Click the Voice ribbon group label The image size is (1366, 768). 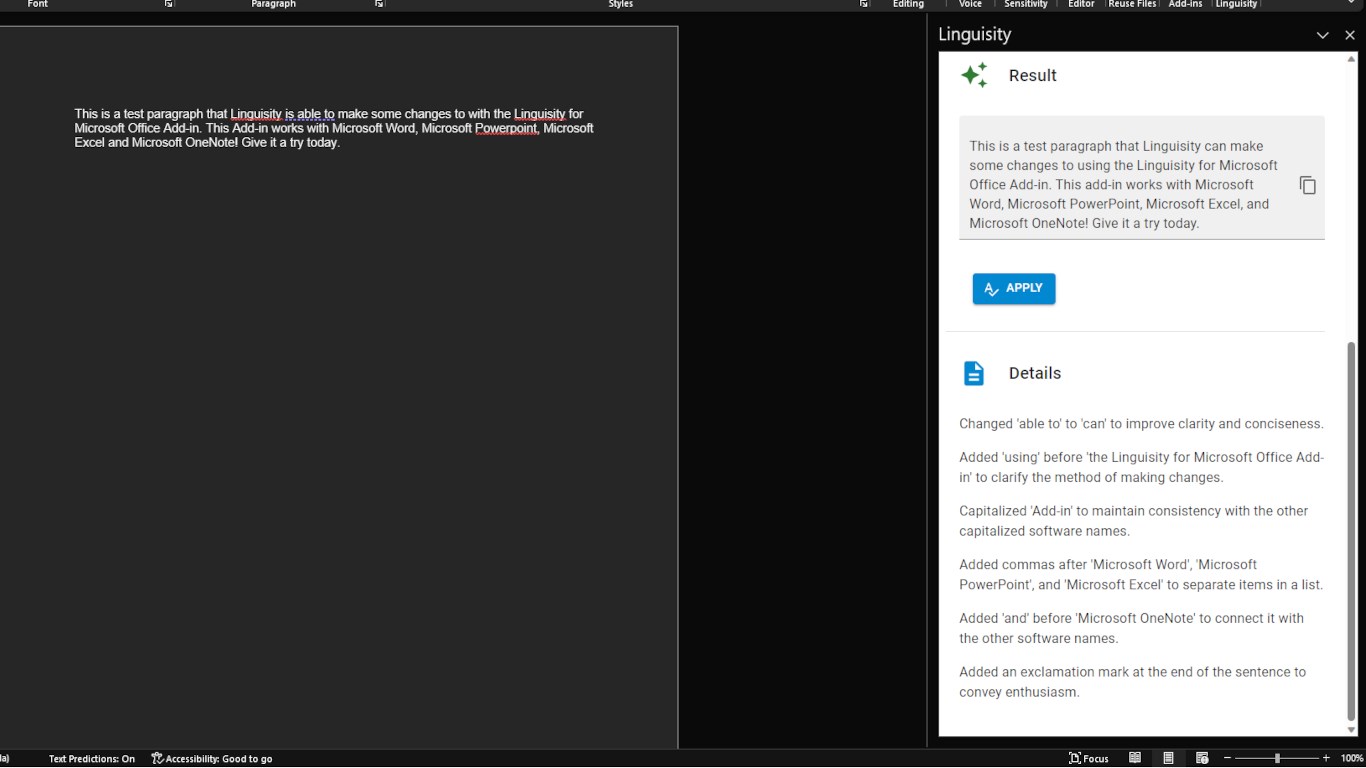pyautogui.click(x=970, y=4)
